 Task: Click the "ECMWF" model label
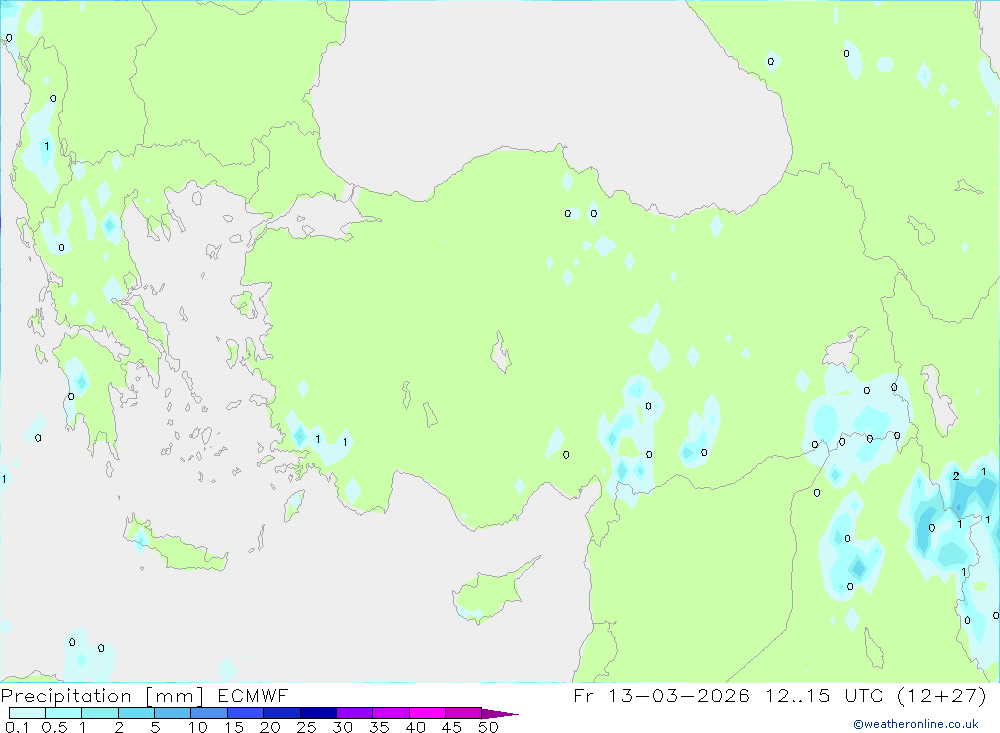click(253, 696)
